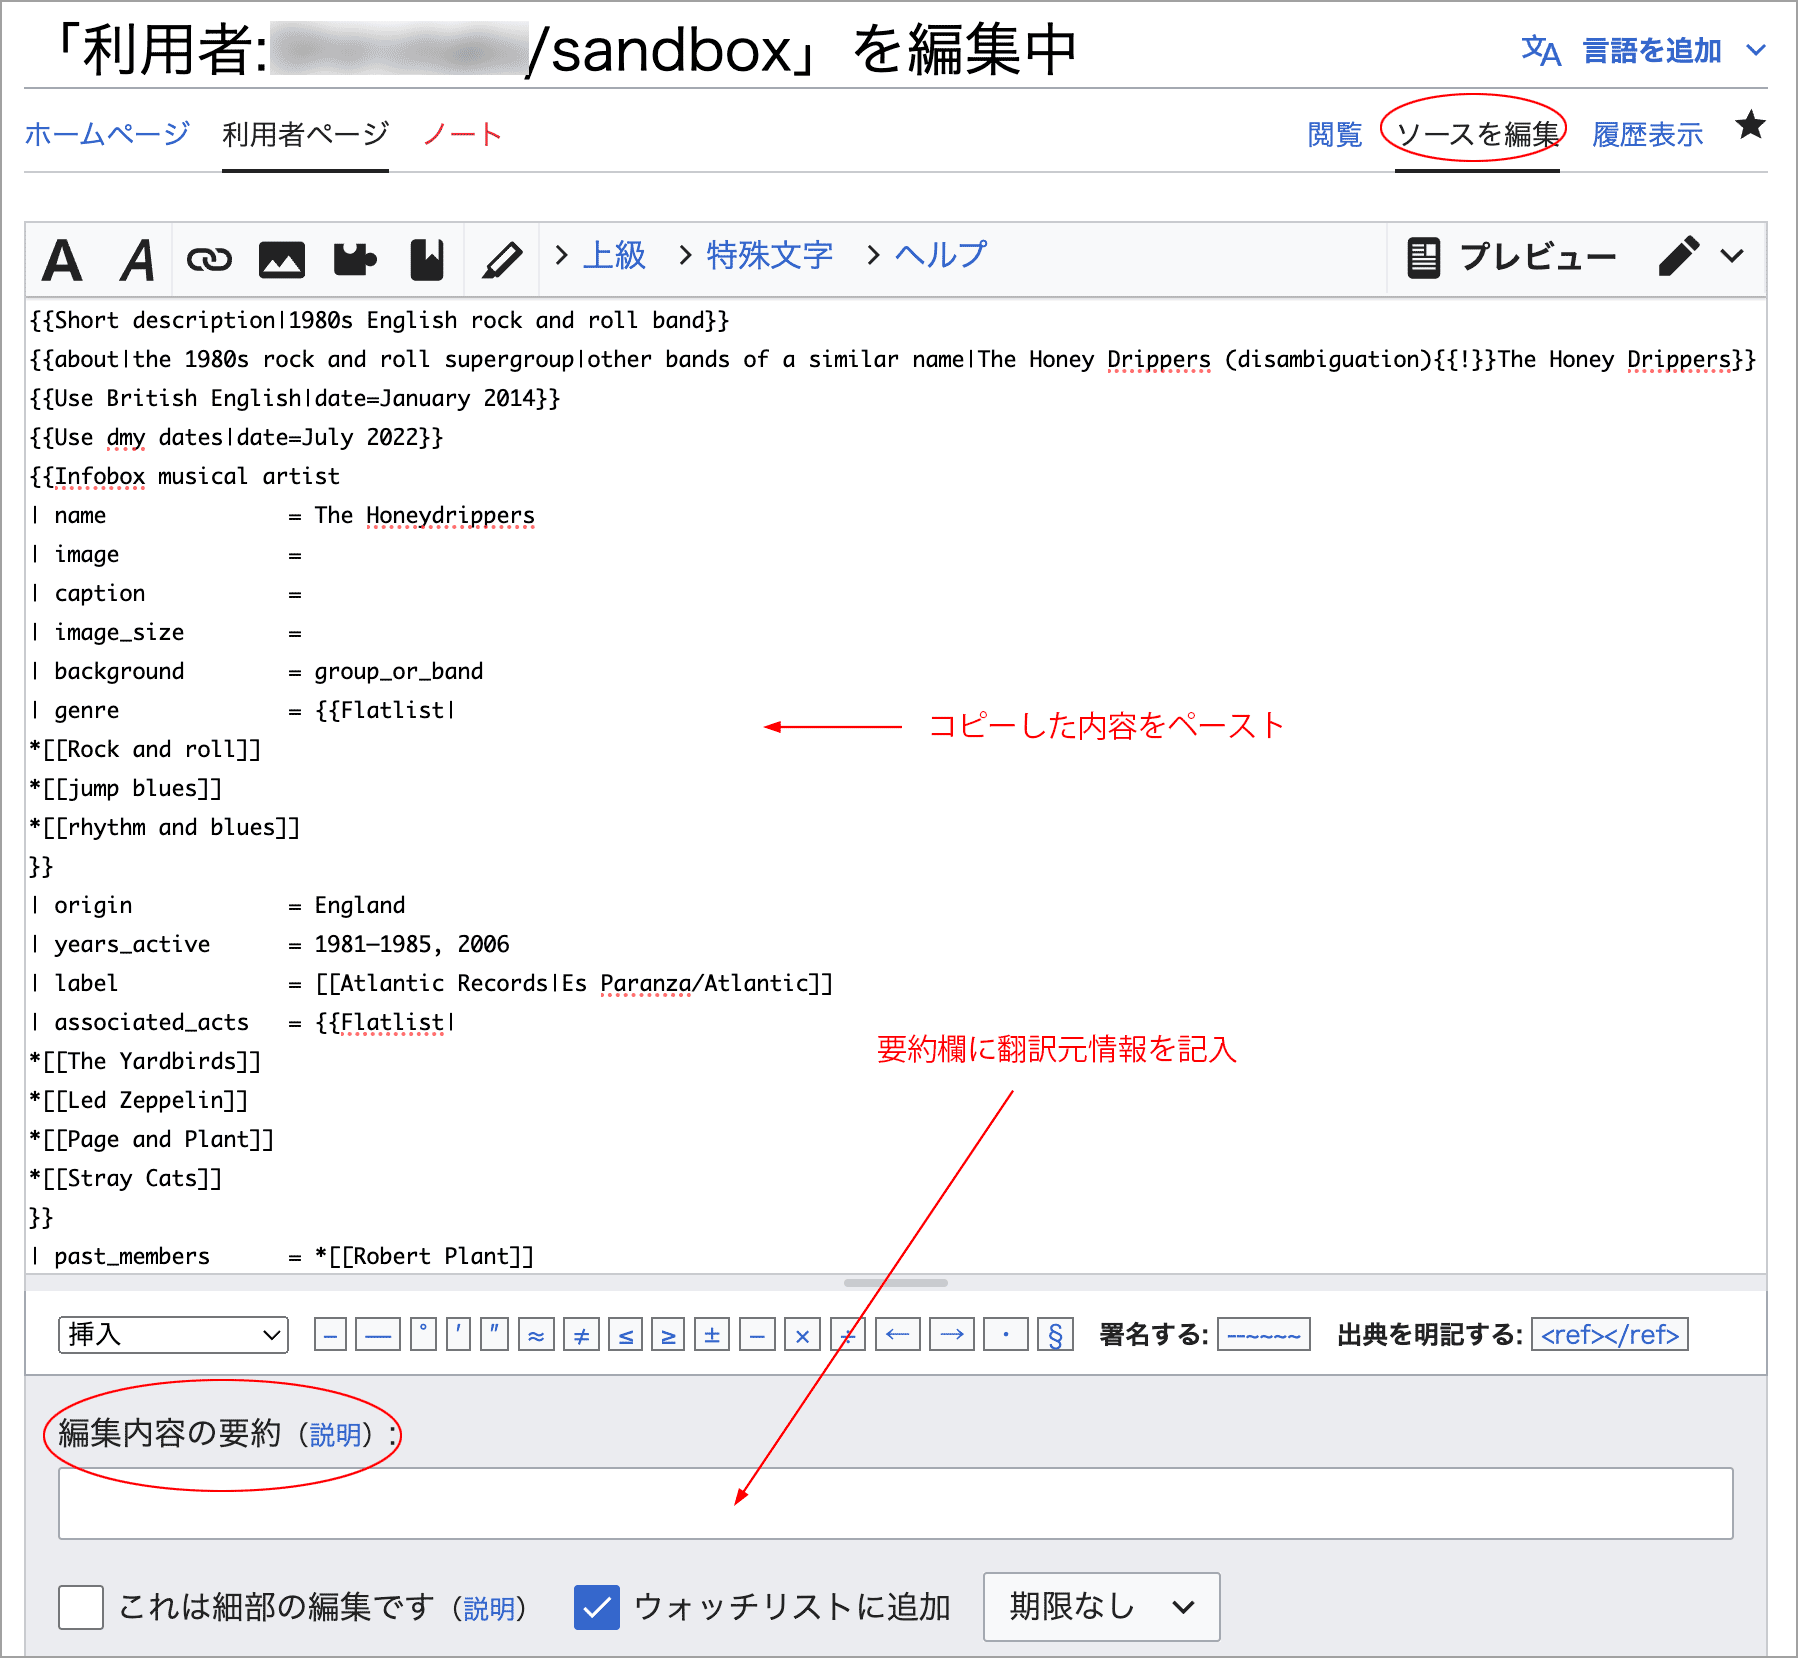Apply italic formatting from the toolbar

coord(137,260)
